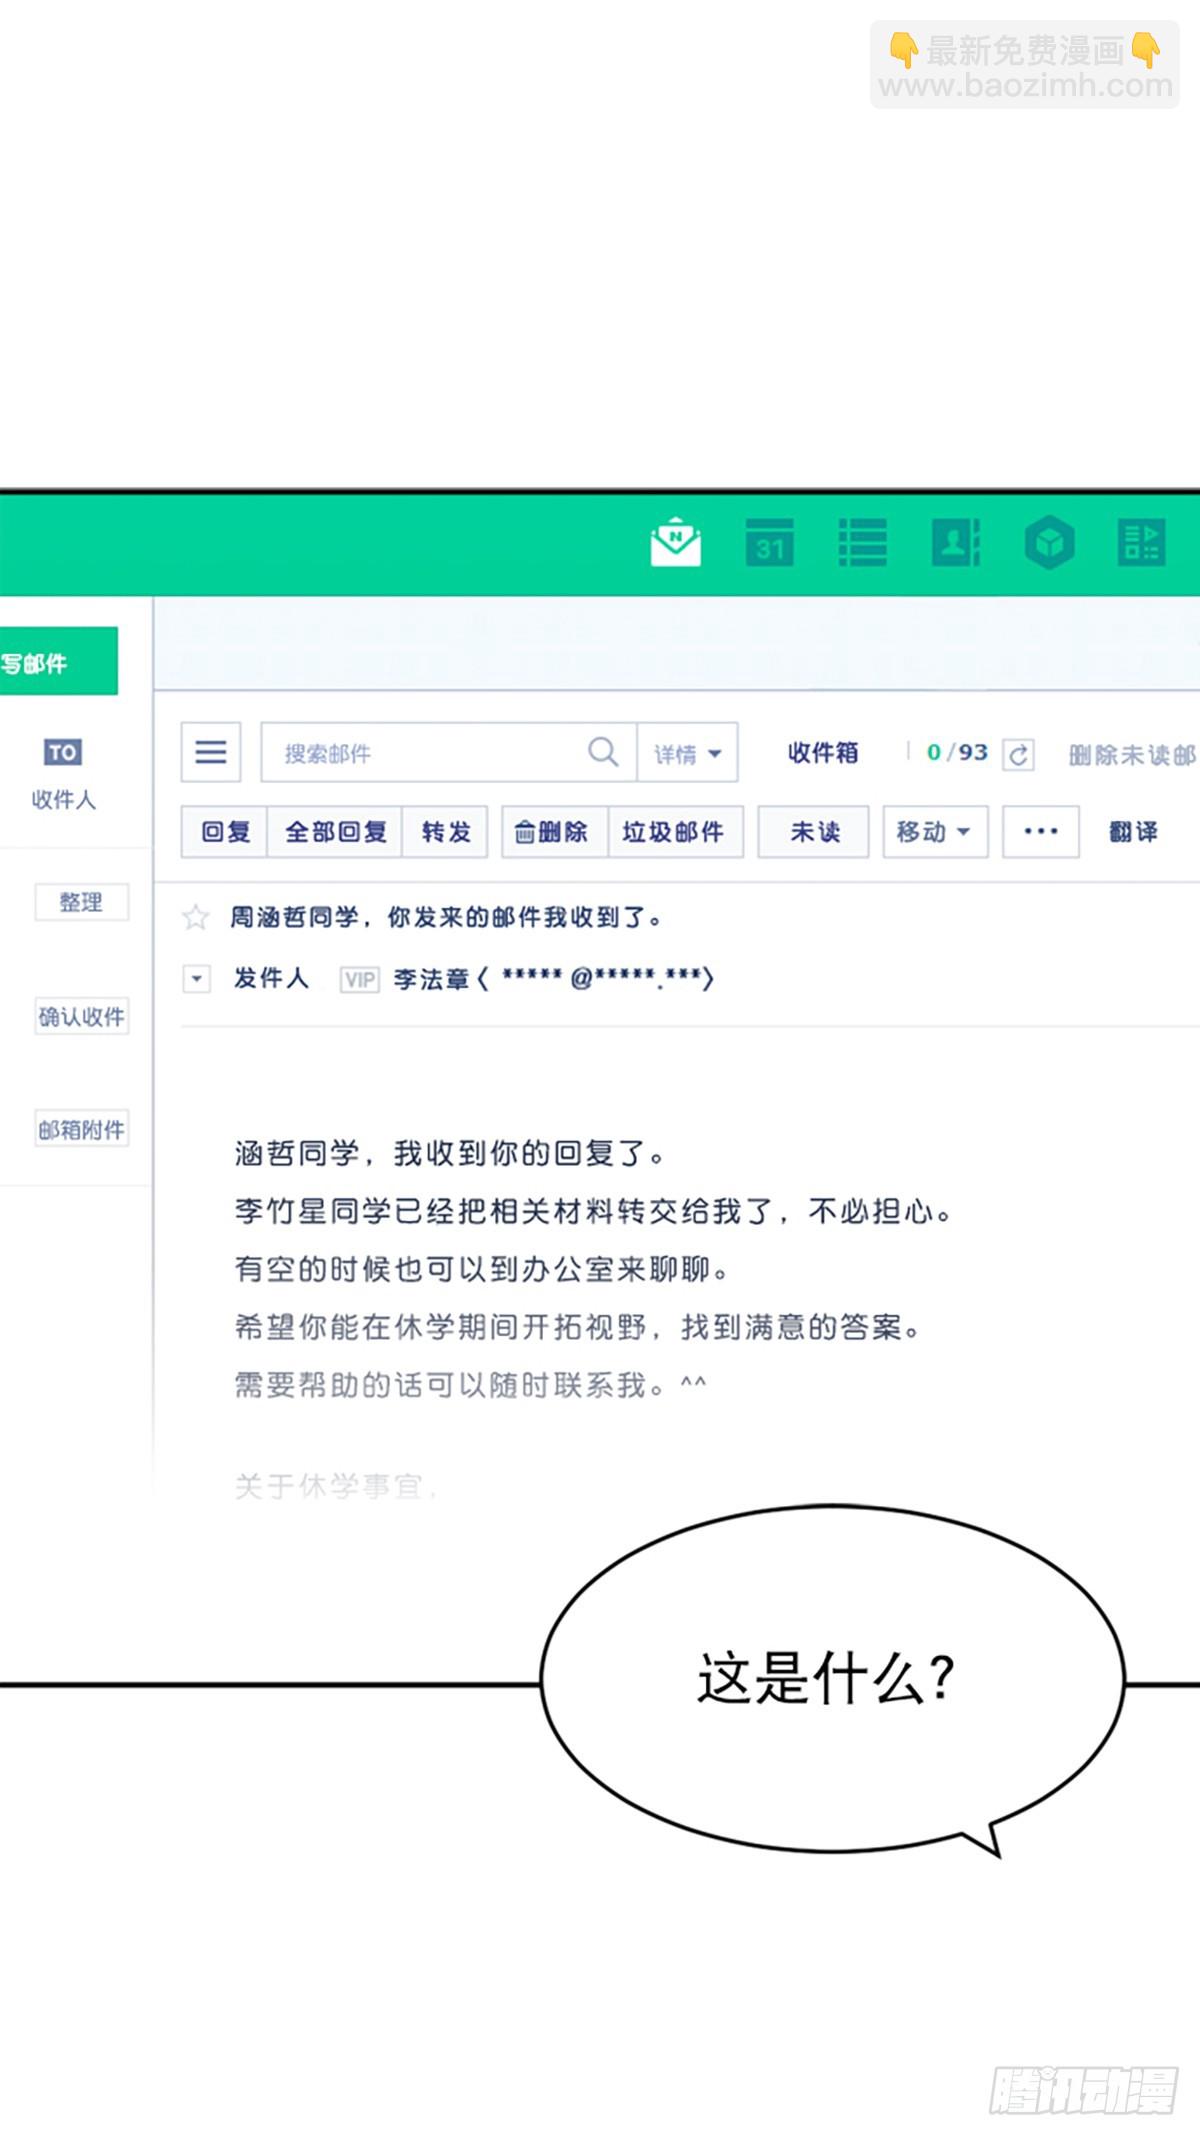The image size is (1200, 2136).
Task: Open the contacts address book icon
Action: 955,543
